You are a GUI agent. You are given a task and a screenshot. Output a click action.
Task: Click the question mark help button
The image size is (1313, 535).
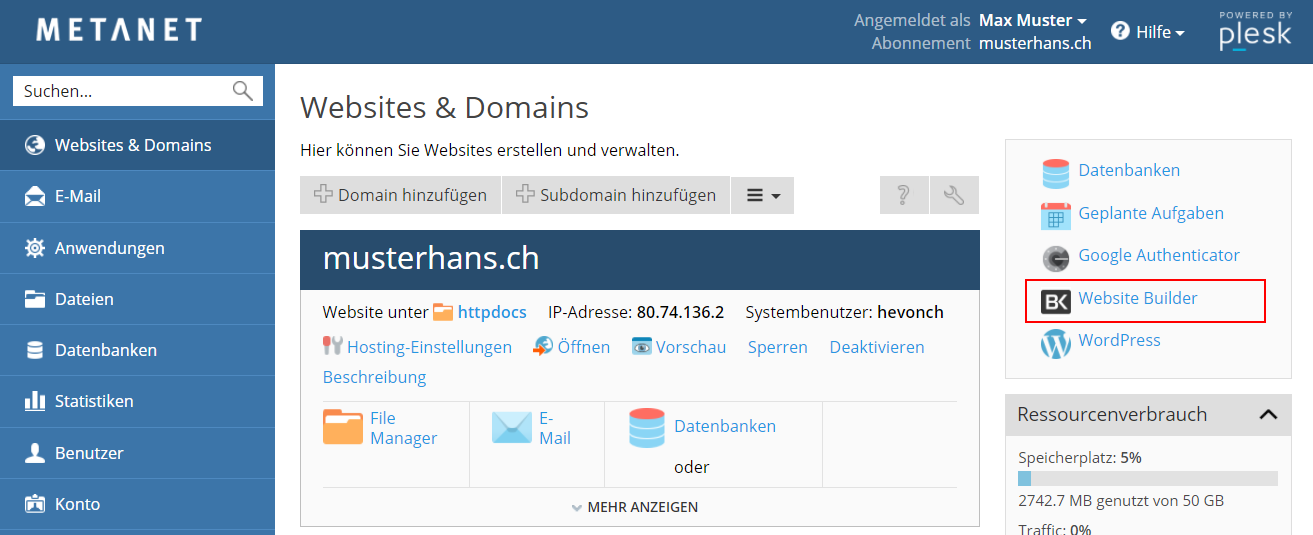(904, 195)
